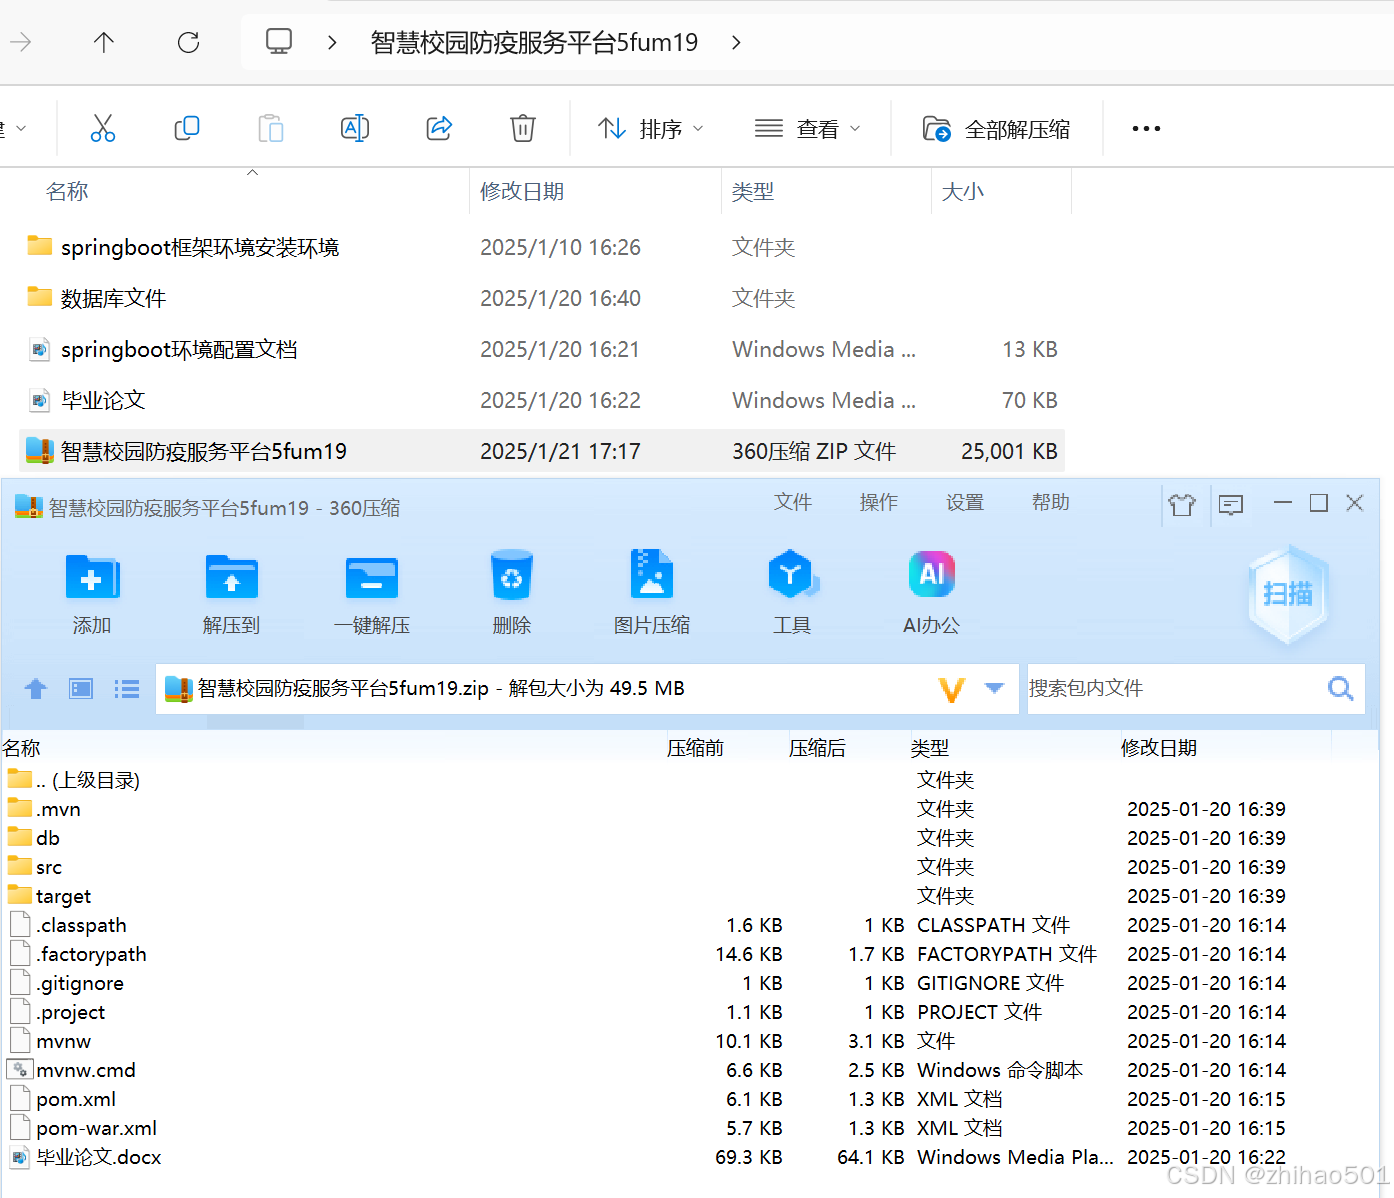Screen dimensions: 1394x1198
Task: Click the Paste clipboard icon in Explorer
Action: click(271, 128)
